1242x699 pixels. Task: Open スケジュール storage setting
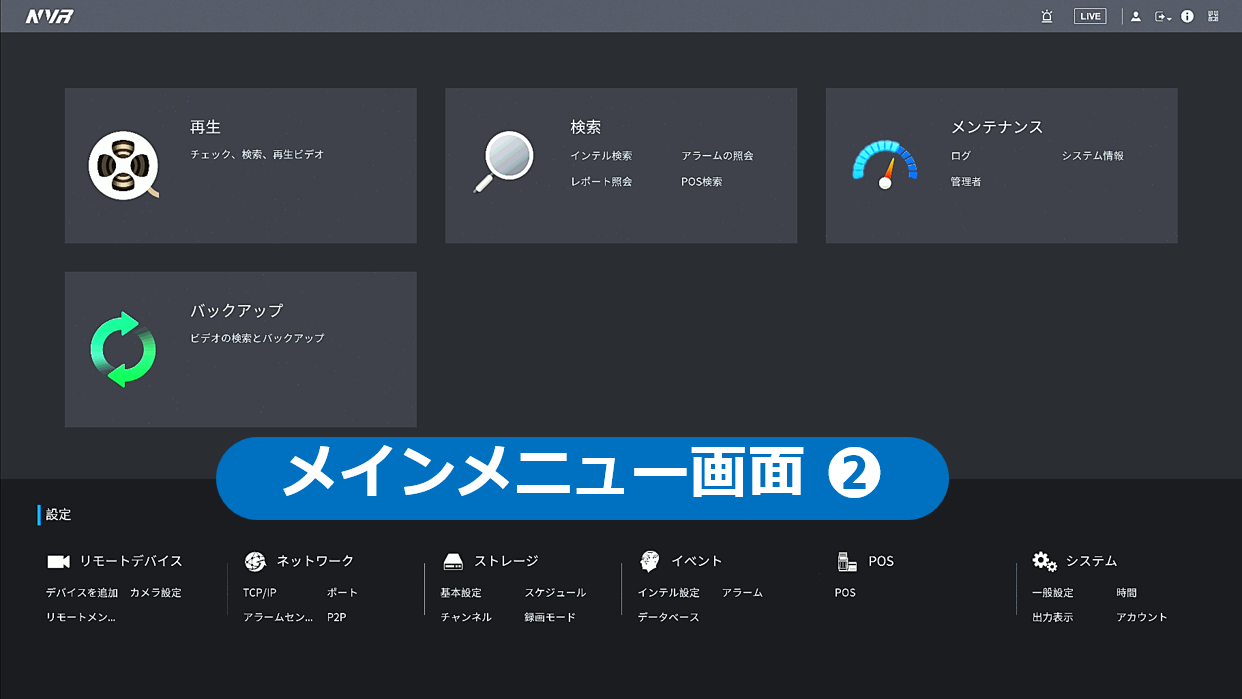click(555, 593)
